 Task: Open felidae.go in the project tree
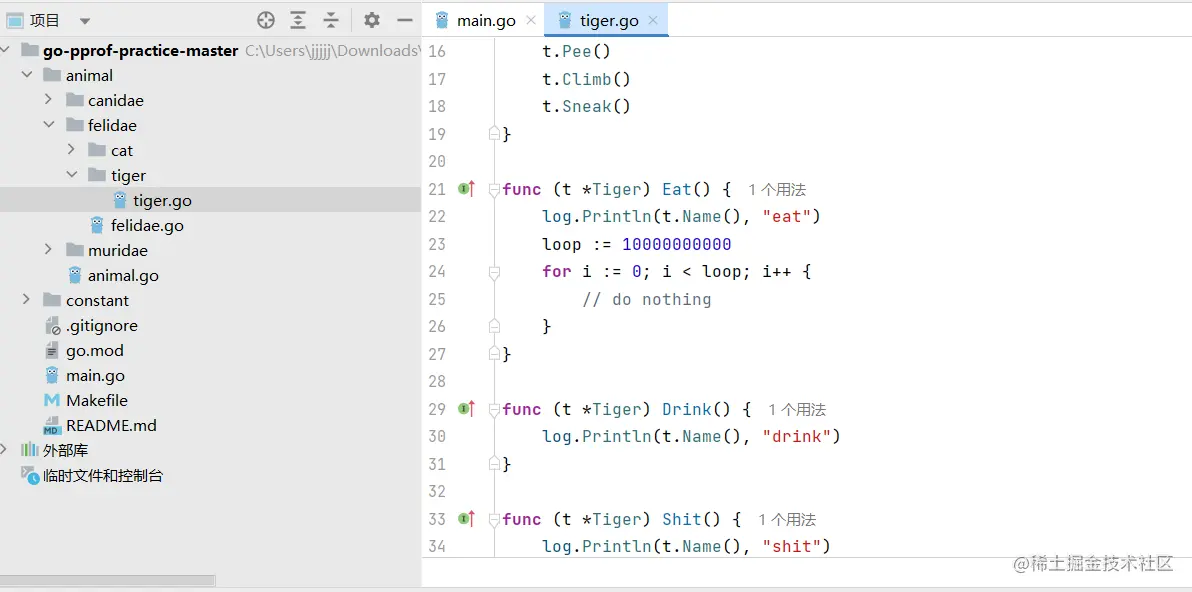[147, 226]
